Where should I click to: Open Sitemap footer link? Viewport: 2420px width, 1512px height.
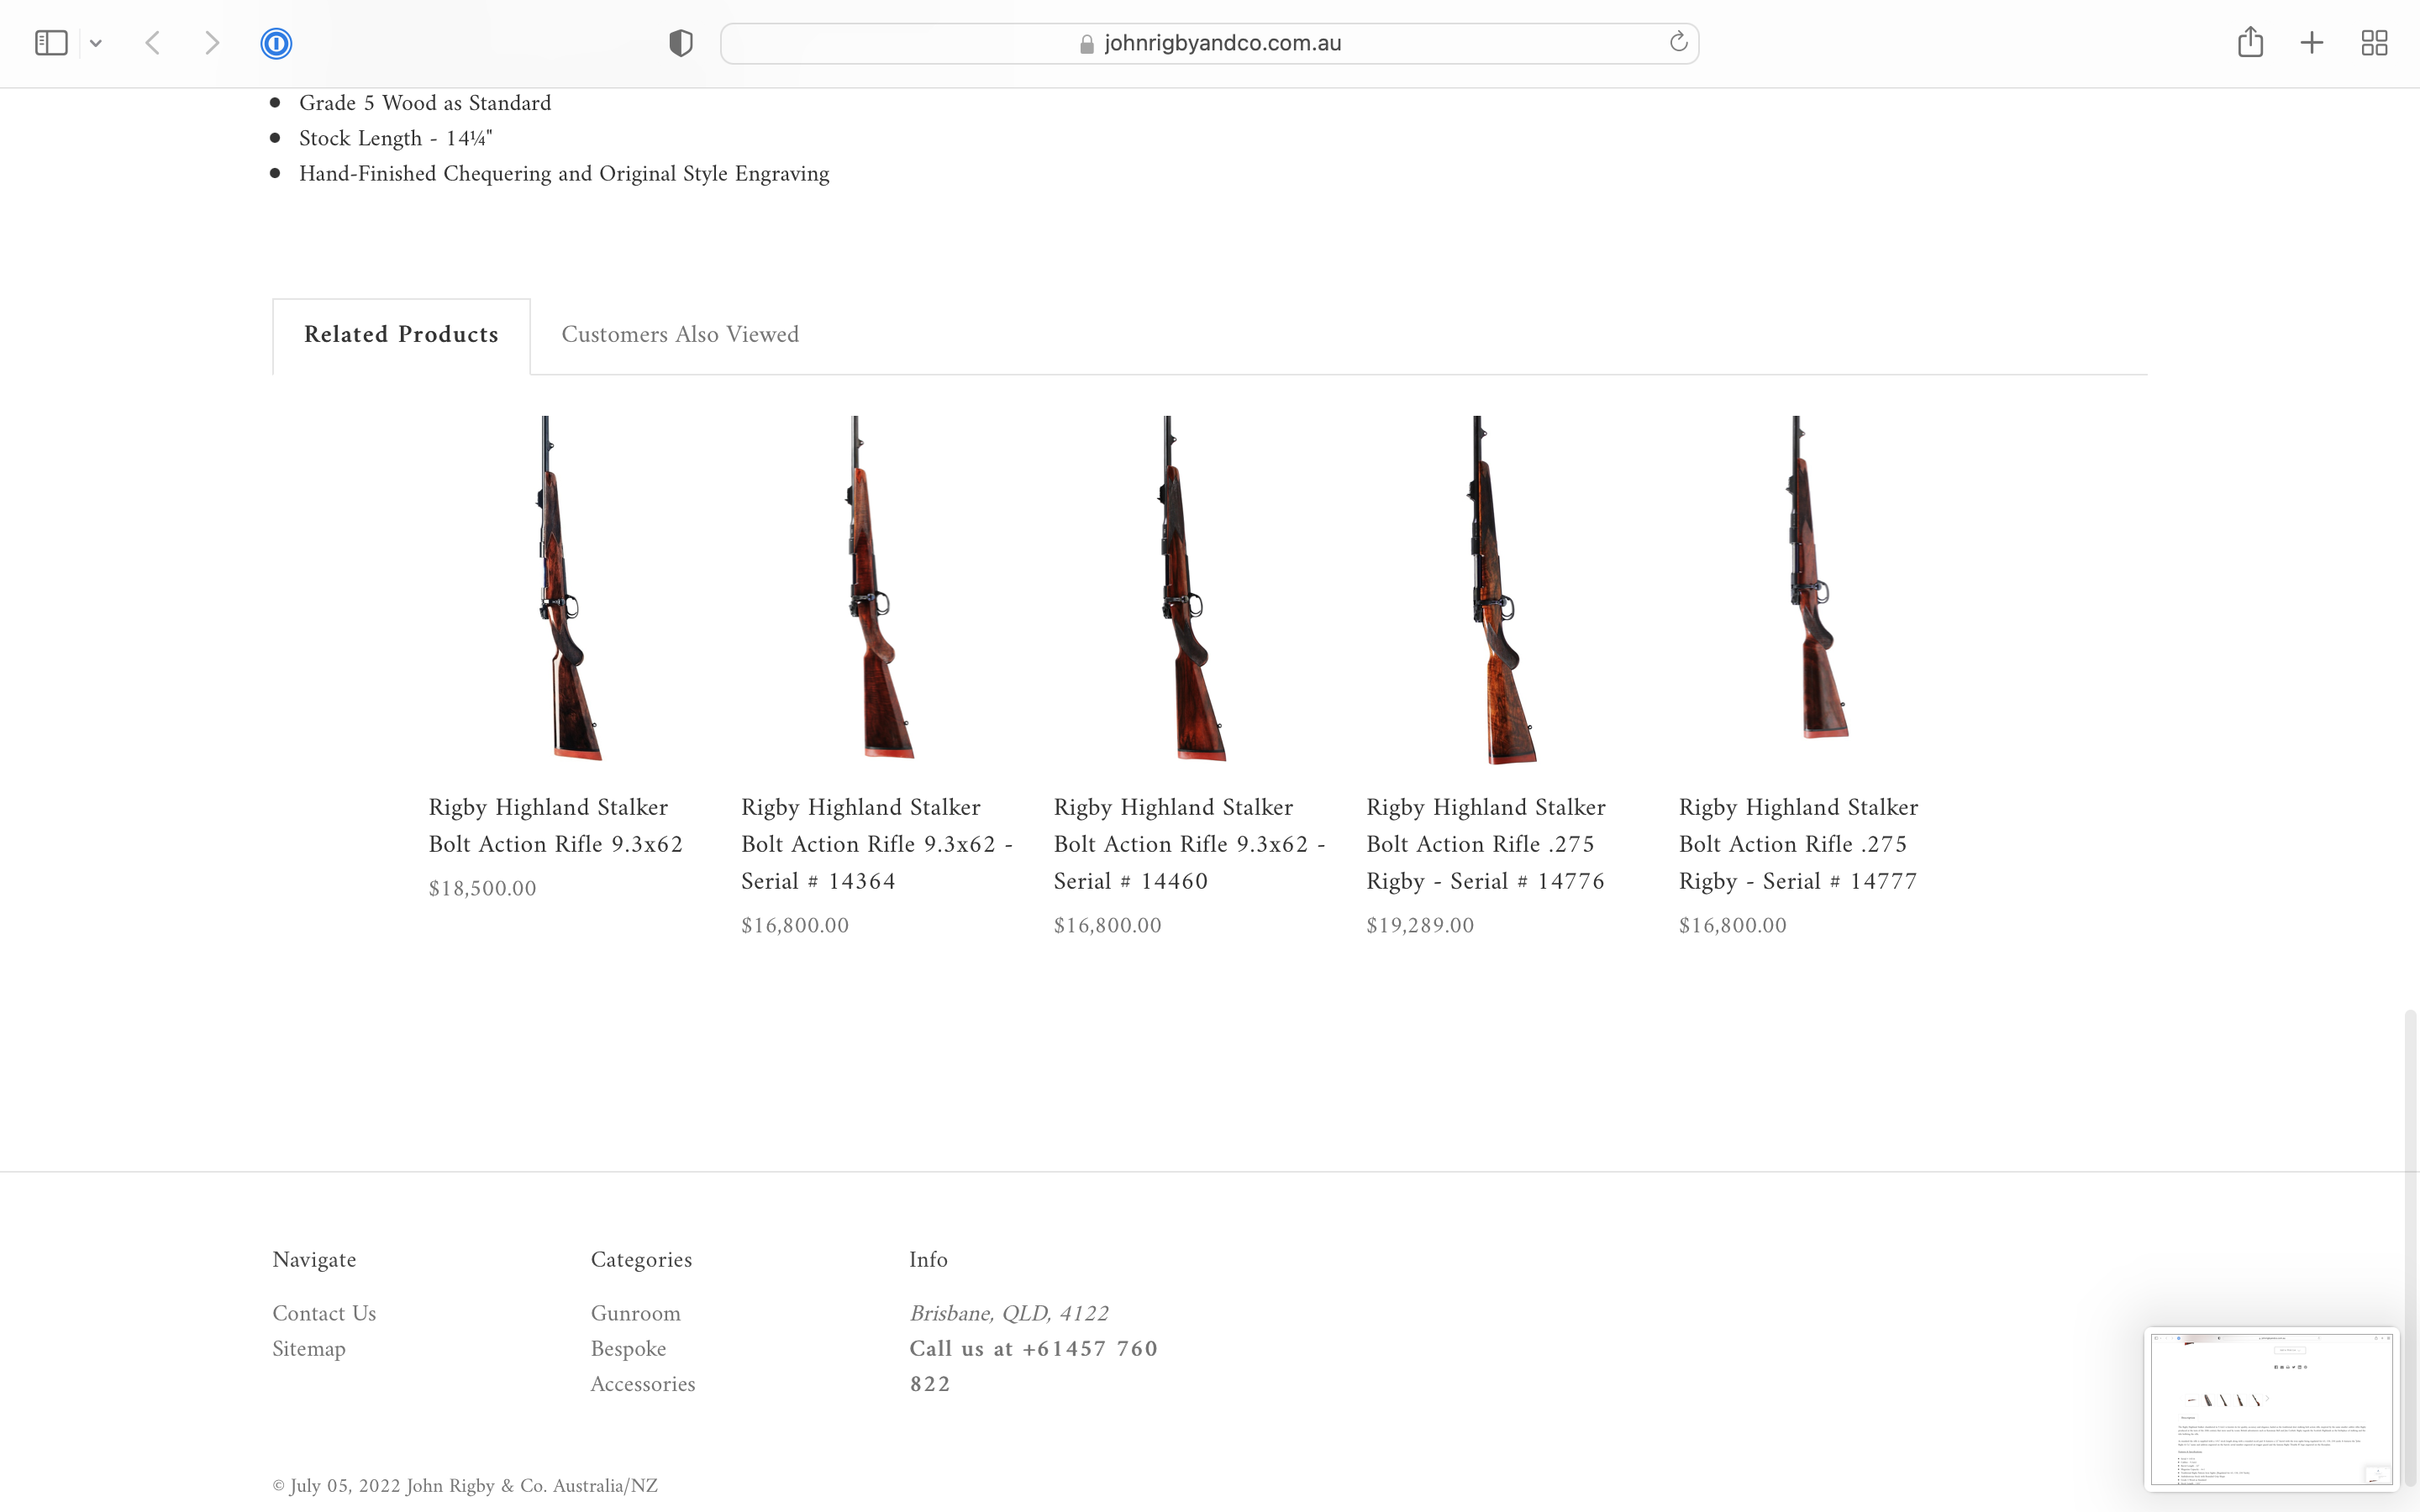point(309,1349)
